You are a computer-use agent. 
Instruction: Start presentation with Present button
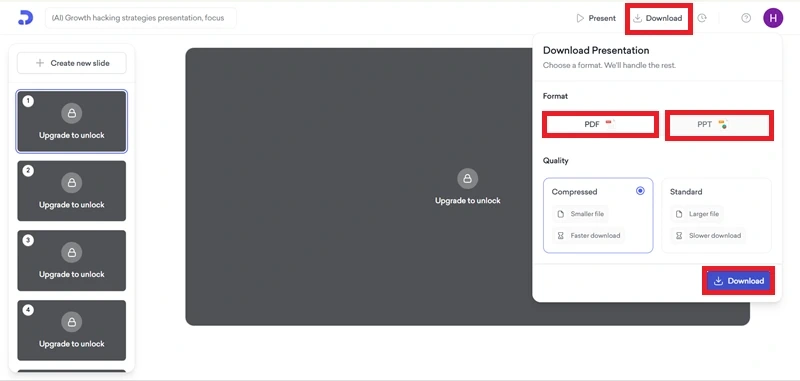click(596, 18)
